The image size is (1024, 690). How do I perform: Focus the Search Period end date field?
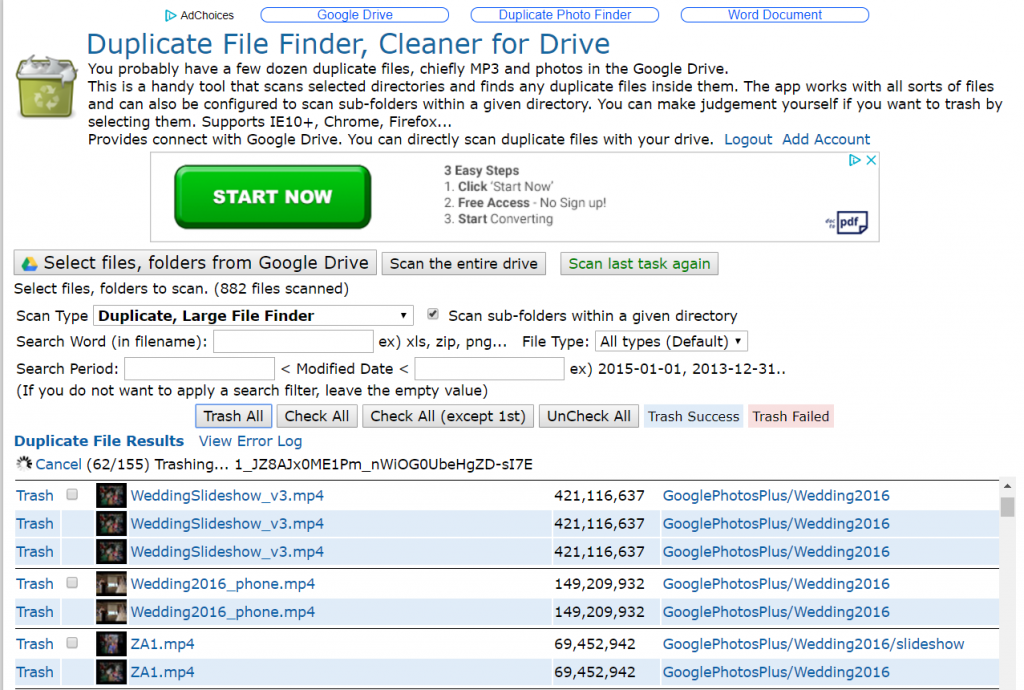[x=489, y=369]
